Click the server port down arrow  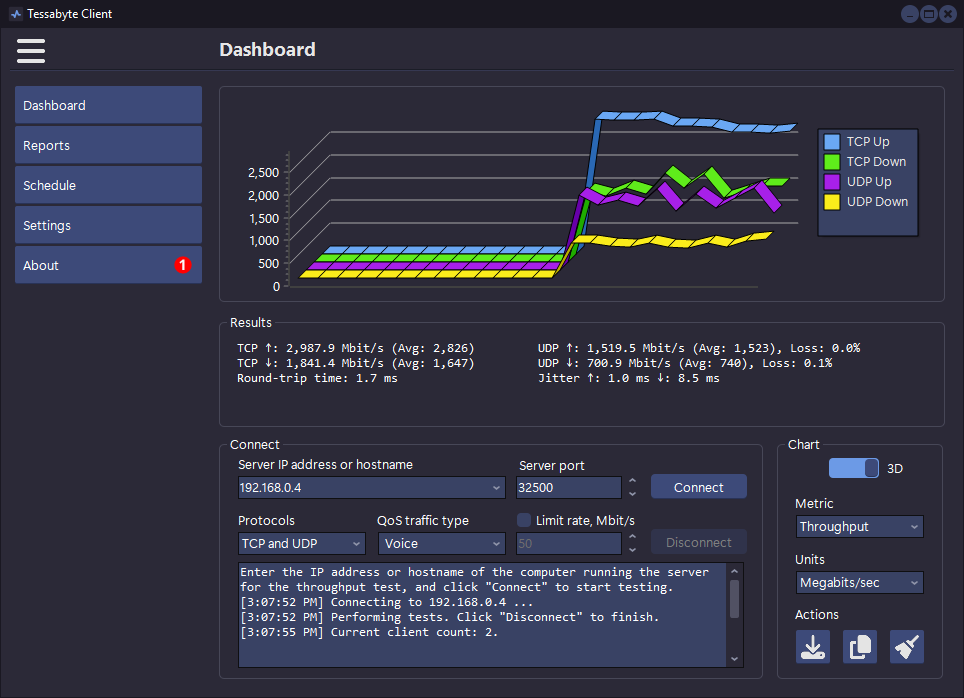coord(632,493)
